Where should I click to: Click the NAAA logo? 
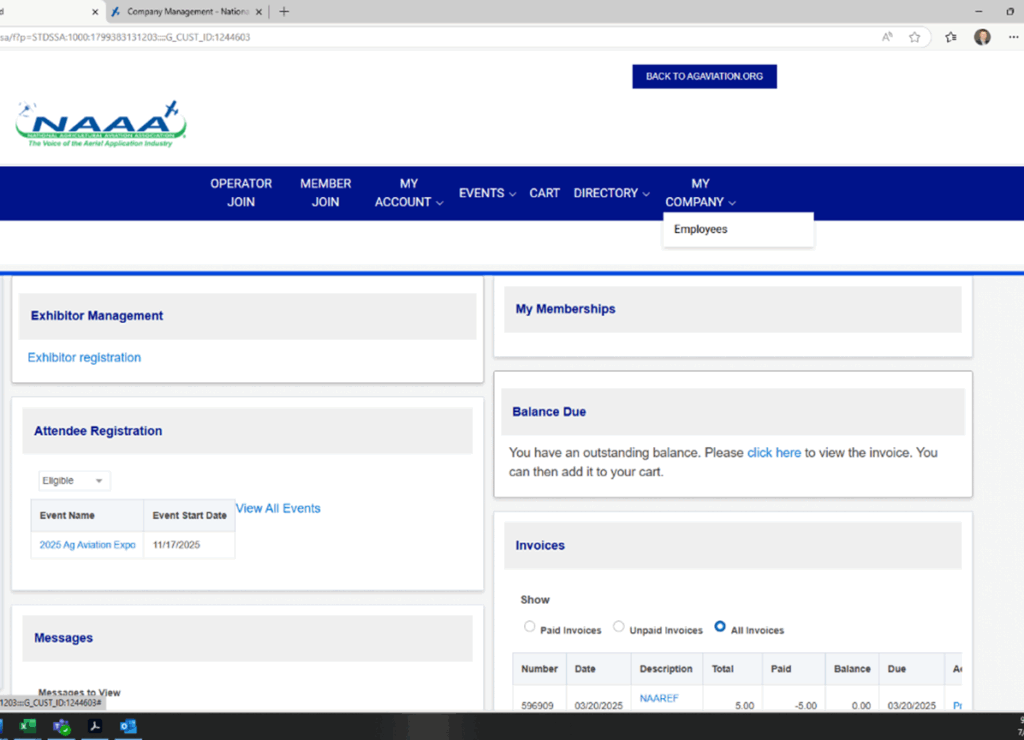pos(101,124)
